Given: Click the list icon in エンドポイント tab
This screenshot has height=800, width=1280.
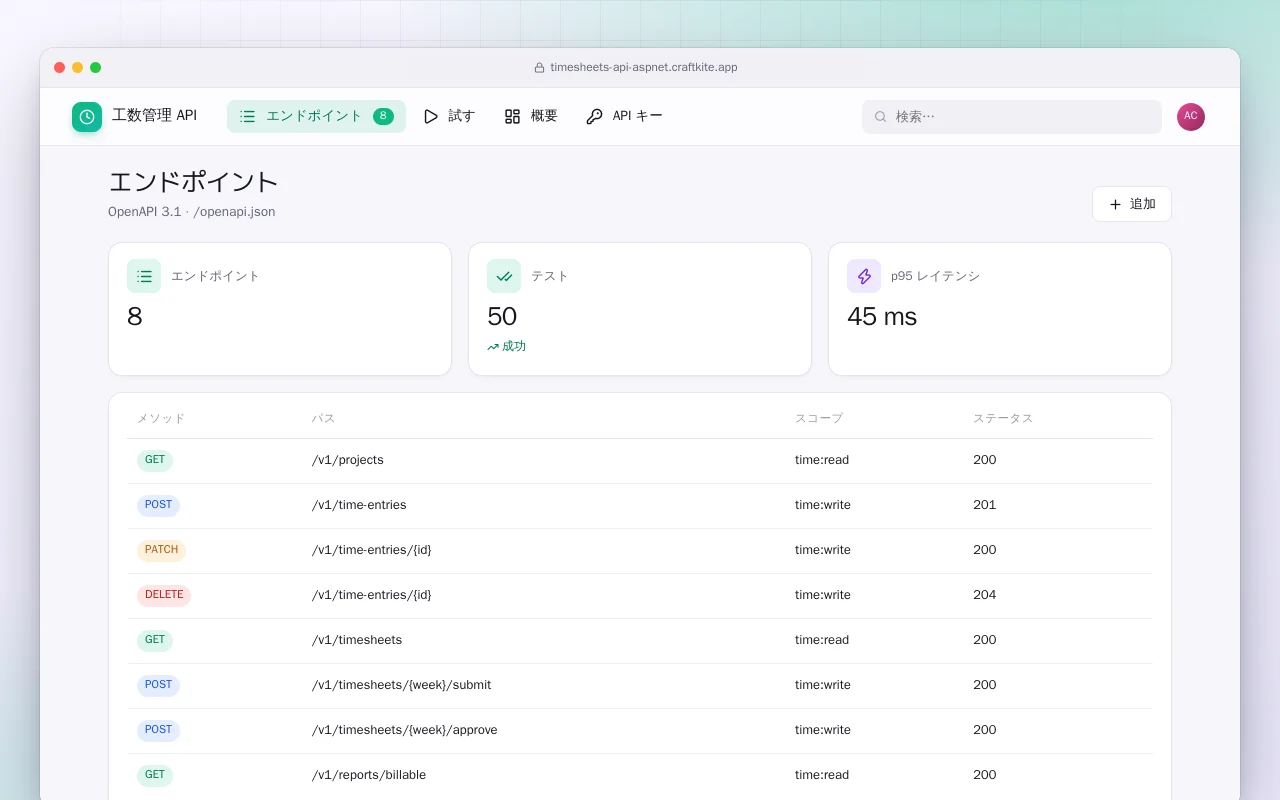Looking at the screenshot, I should click(248, 116).
